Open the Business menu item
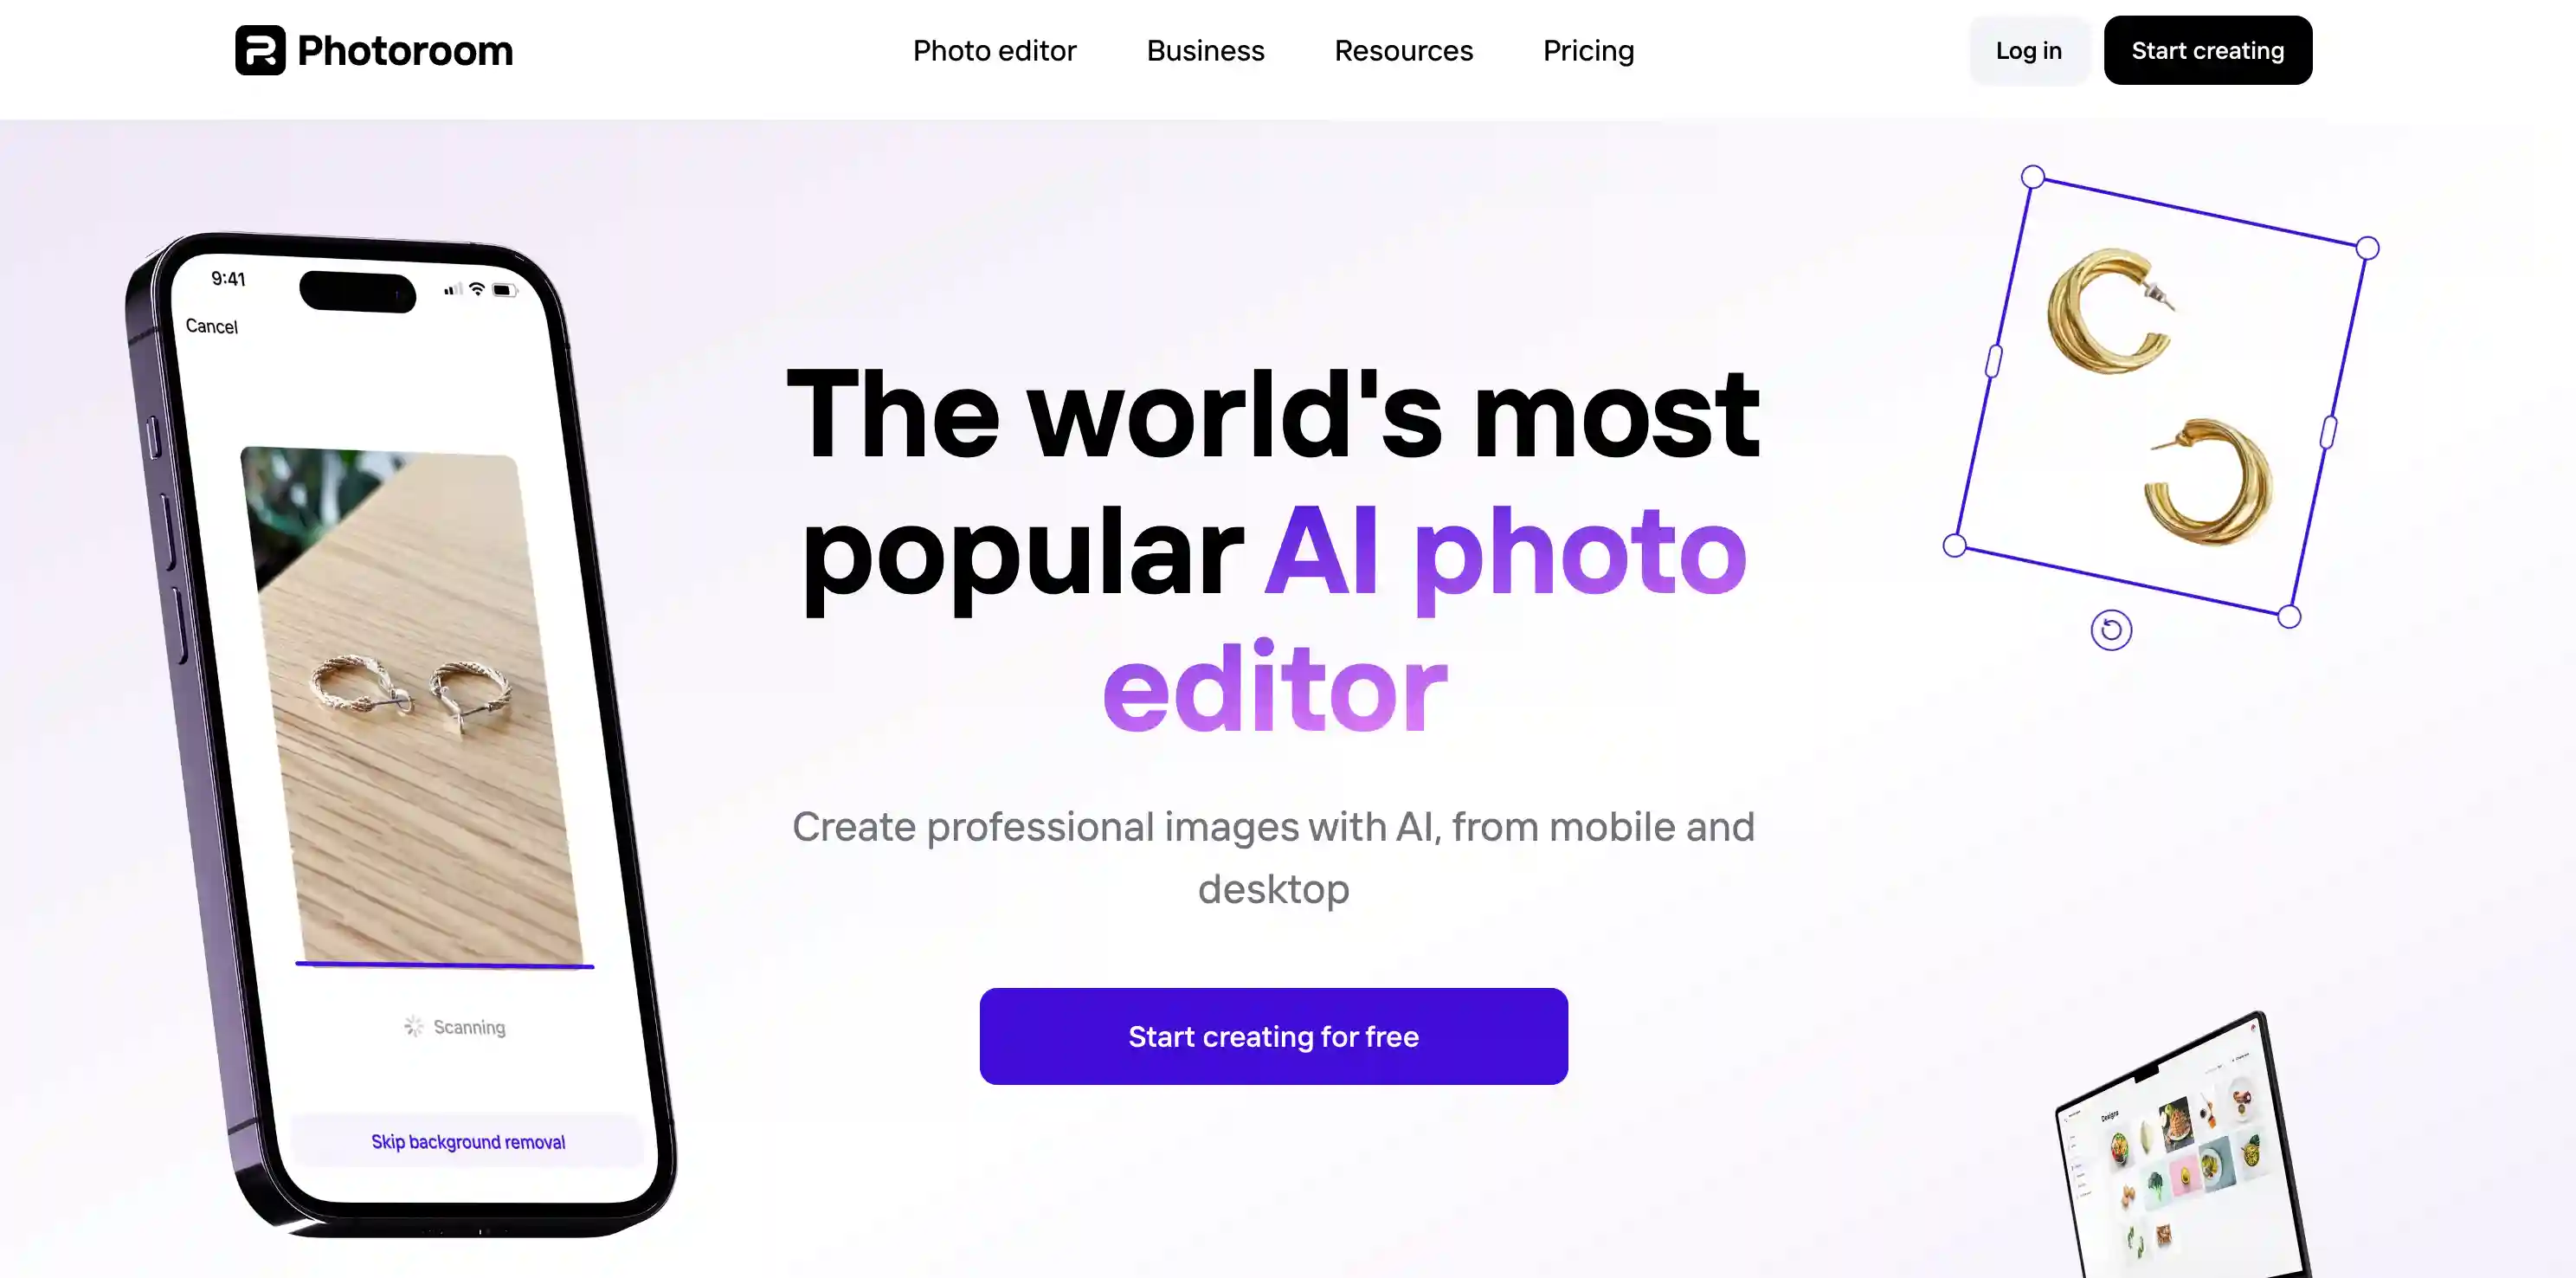Image resolution: width=2576 pixels, height=1278 pixels. (1206, 49)
